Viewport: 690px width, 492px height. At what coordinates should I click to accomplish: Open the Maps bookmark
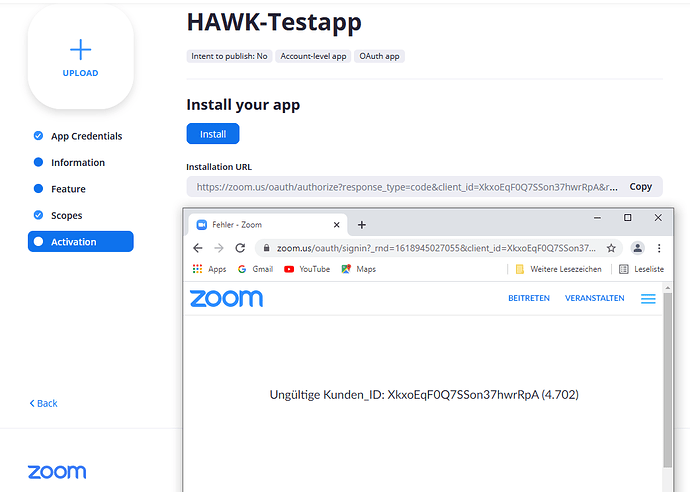pos(359,269)
